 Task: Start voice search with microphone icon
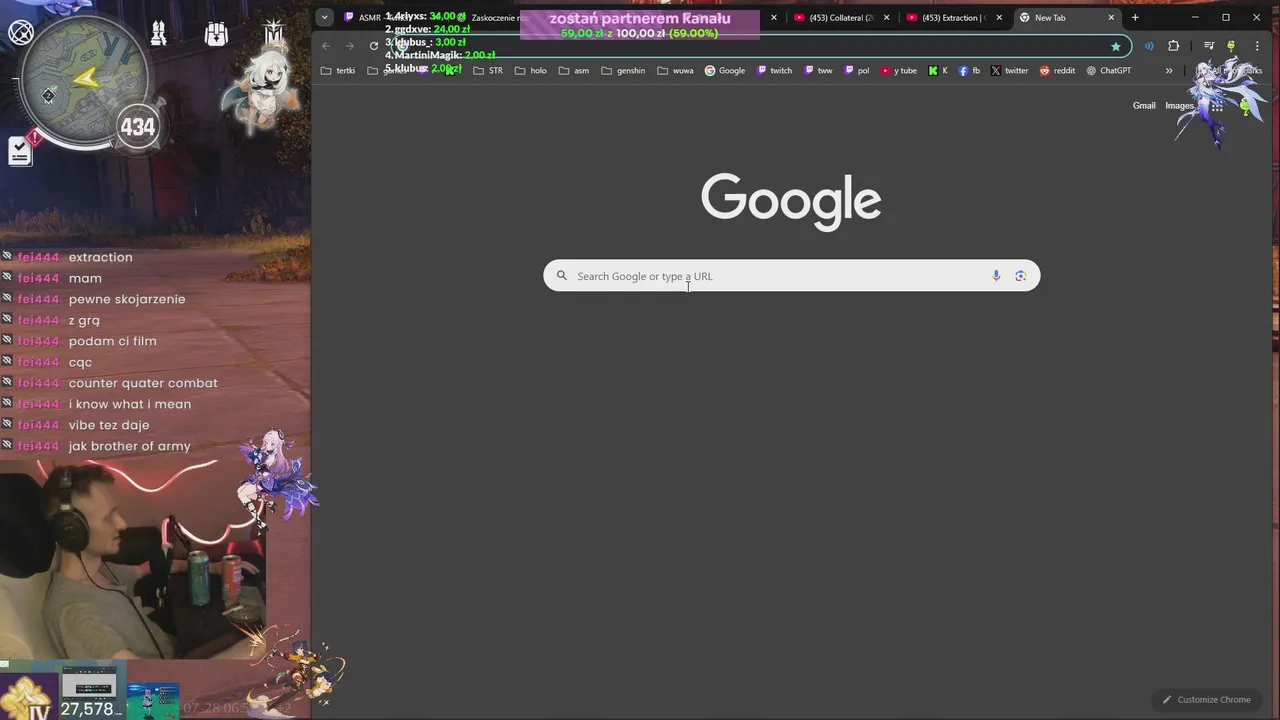tap(996, 276)
